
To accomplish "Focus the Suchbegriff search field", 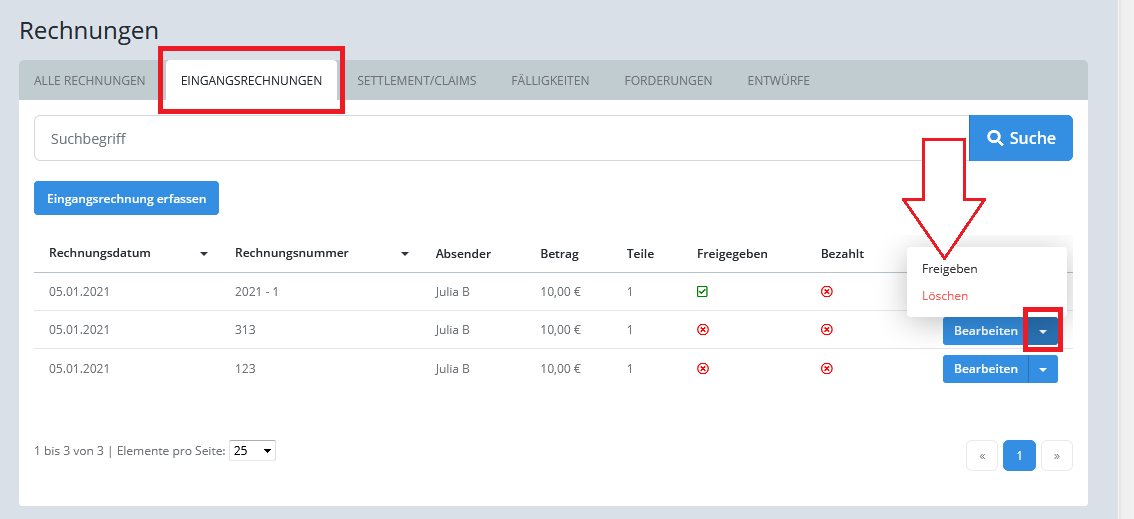I will 501,138.
